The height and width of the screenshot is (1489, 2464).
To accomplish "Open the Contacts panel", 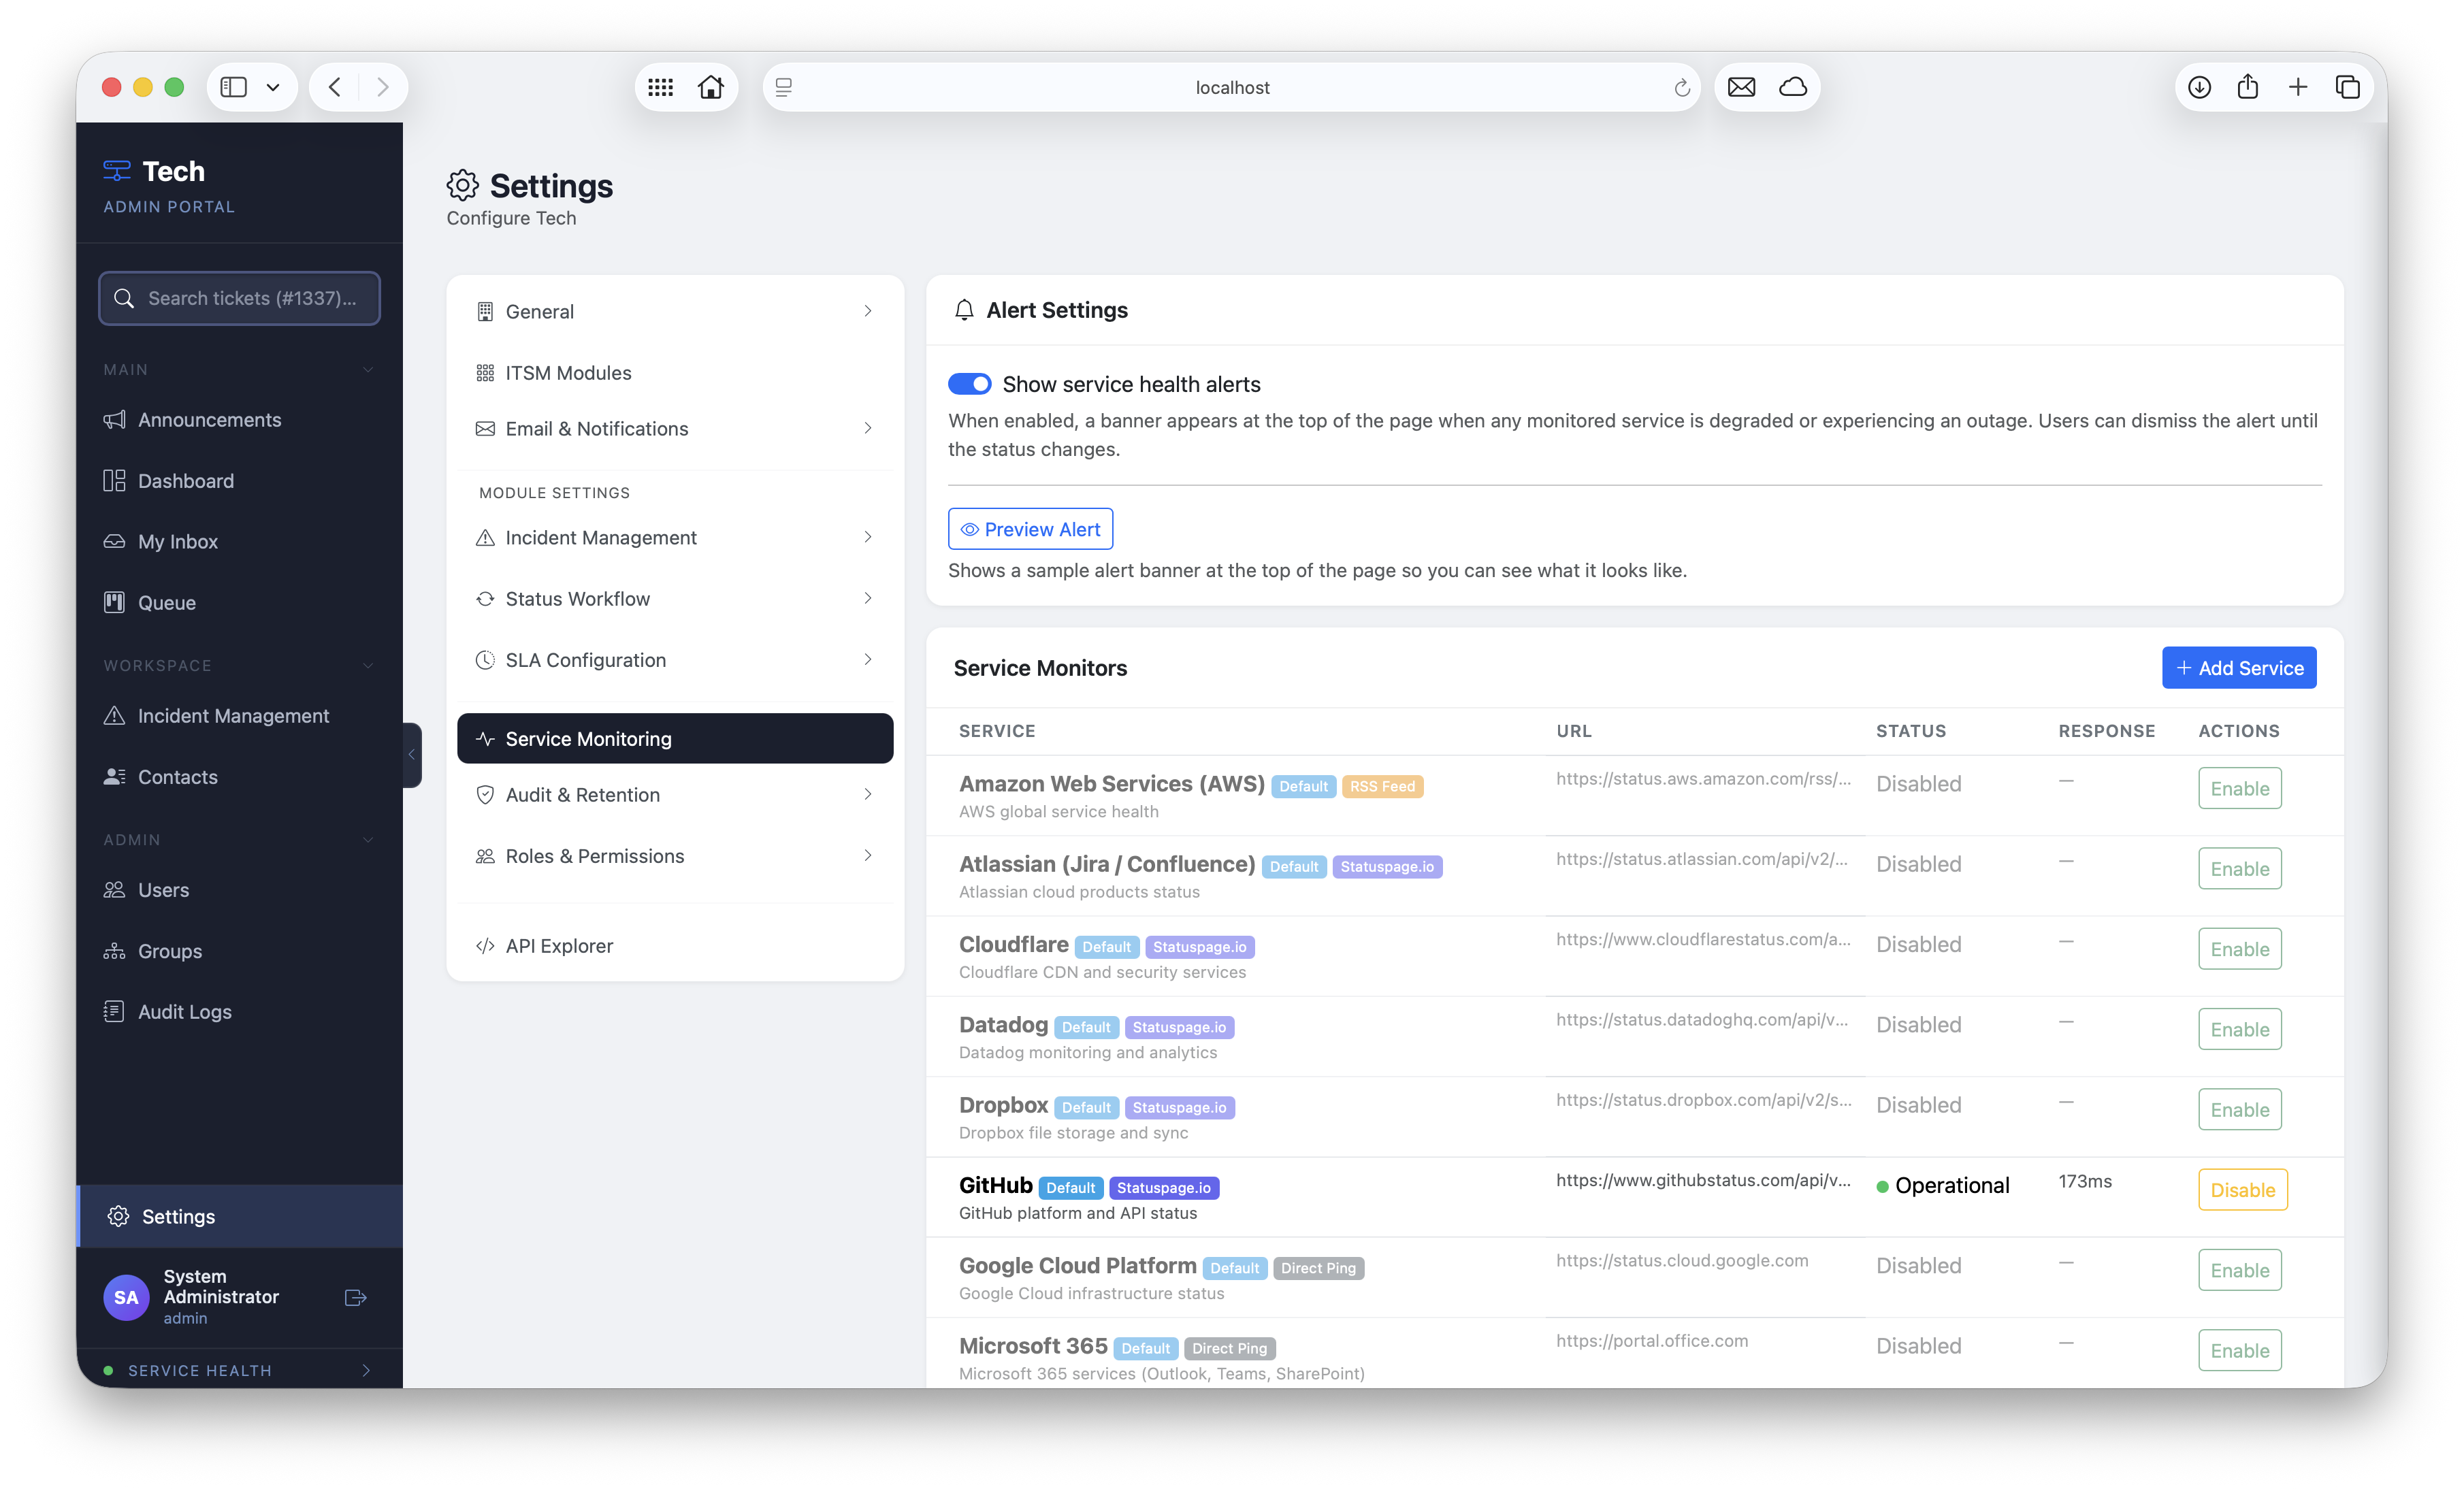I will [x=177, y=776].
